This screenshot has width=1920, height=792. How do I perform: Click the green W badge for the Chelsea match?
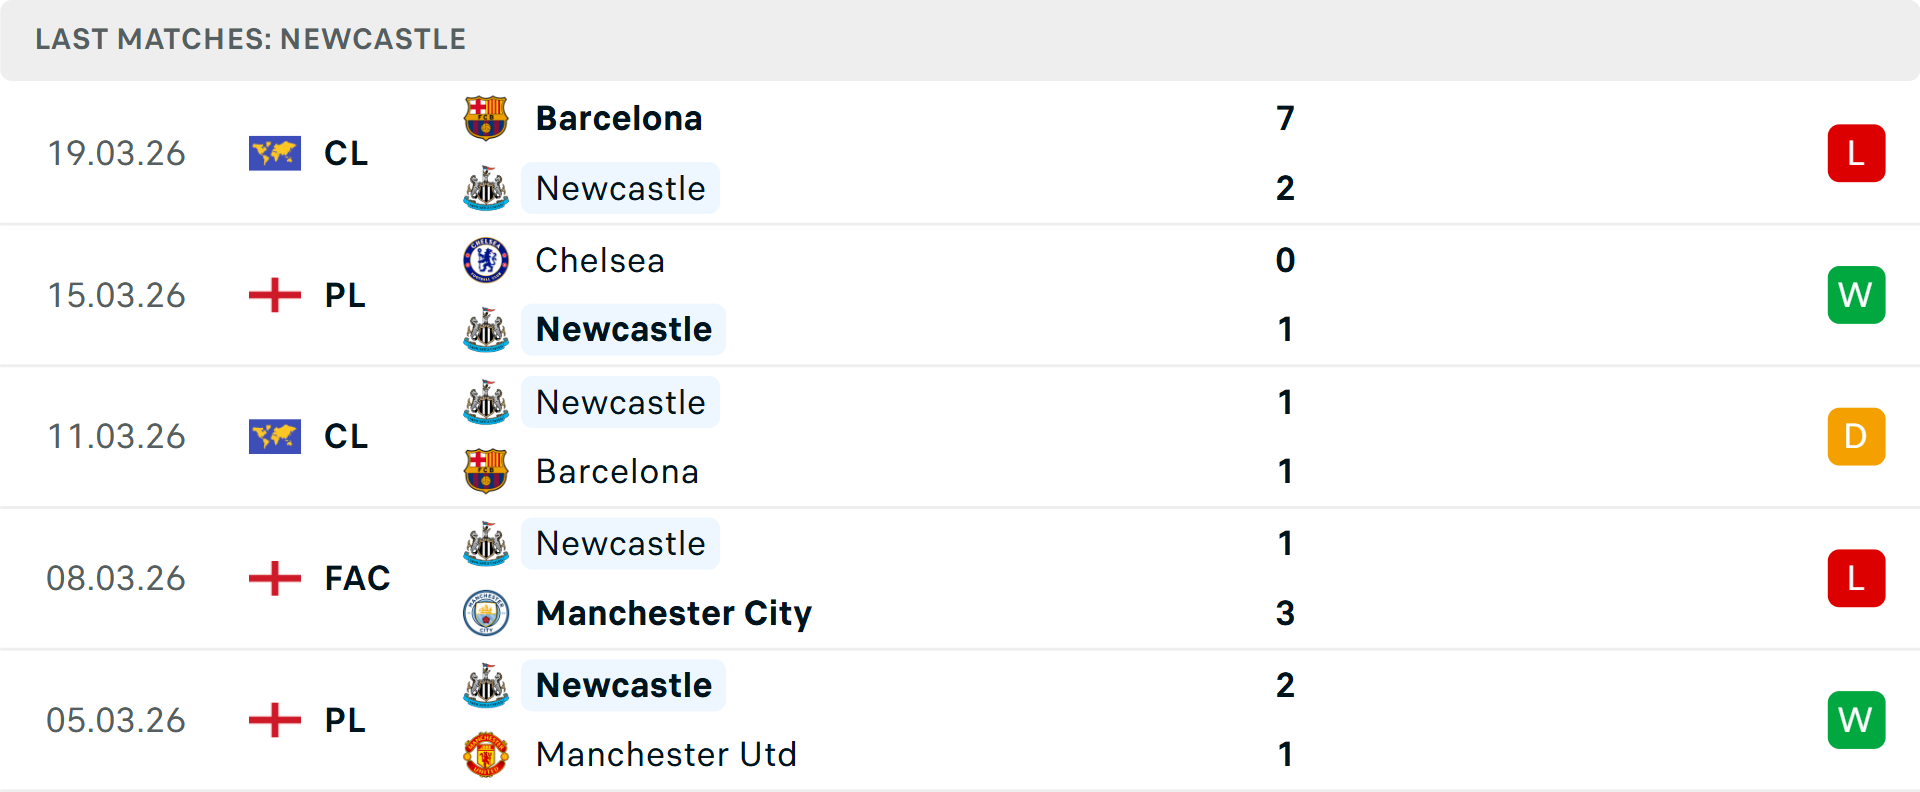pos(1856,295)
